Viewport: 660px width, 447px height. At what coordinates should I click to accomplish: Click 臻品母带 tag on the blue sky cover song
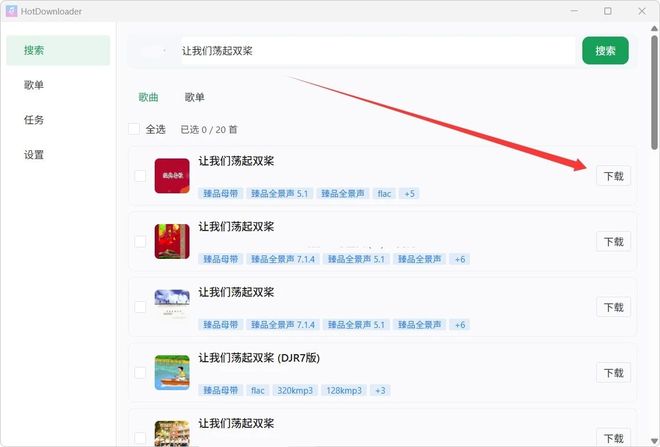(x=221, y=325)
